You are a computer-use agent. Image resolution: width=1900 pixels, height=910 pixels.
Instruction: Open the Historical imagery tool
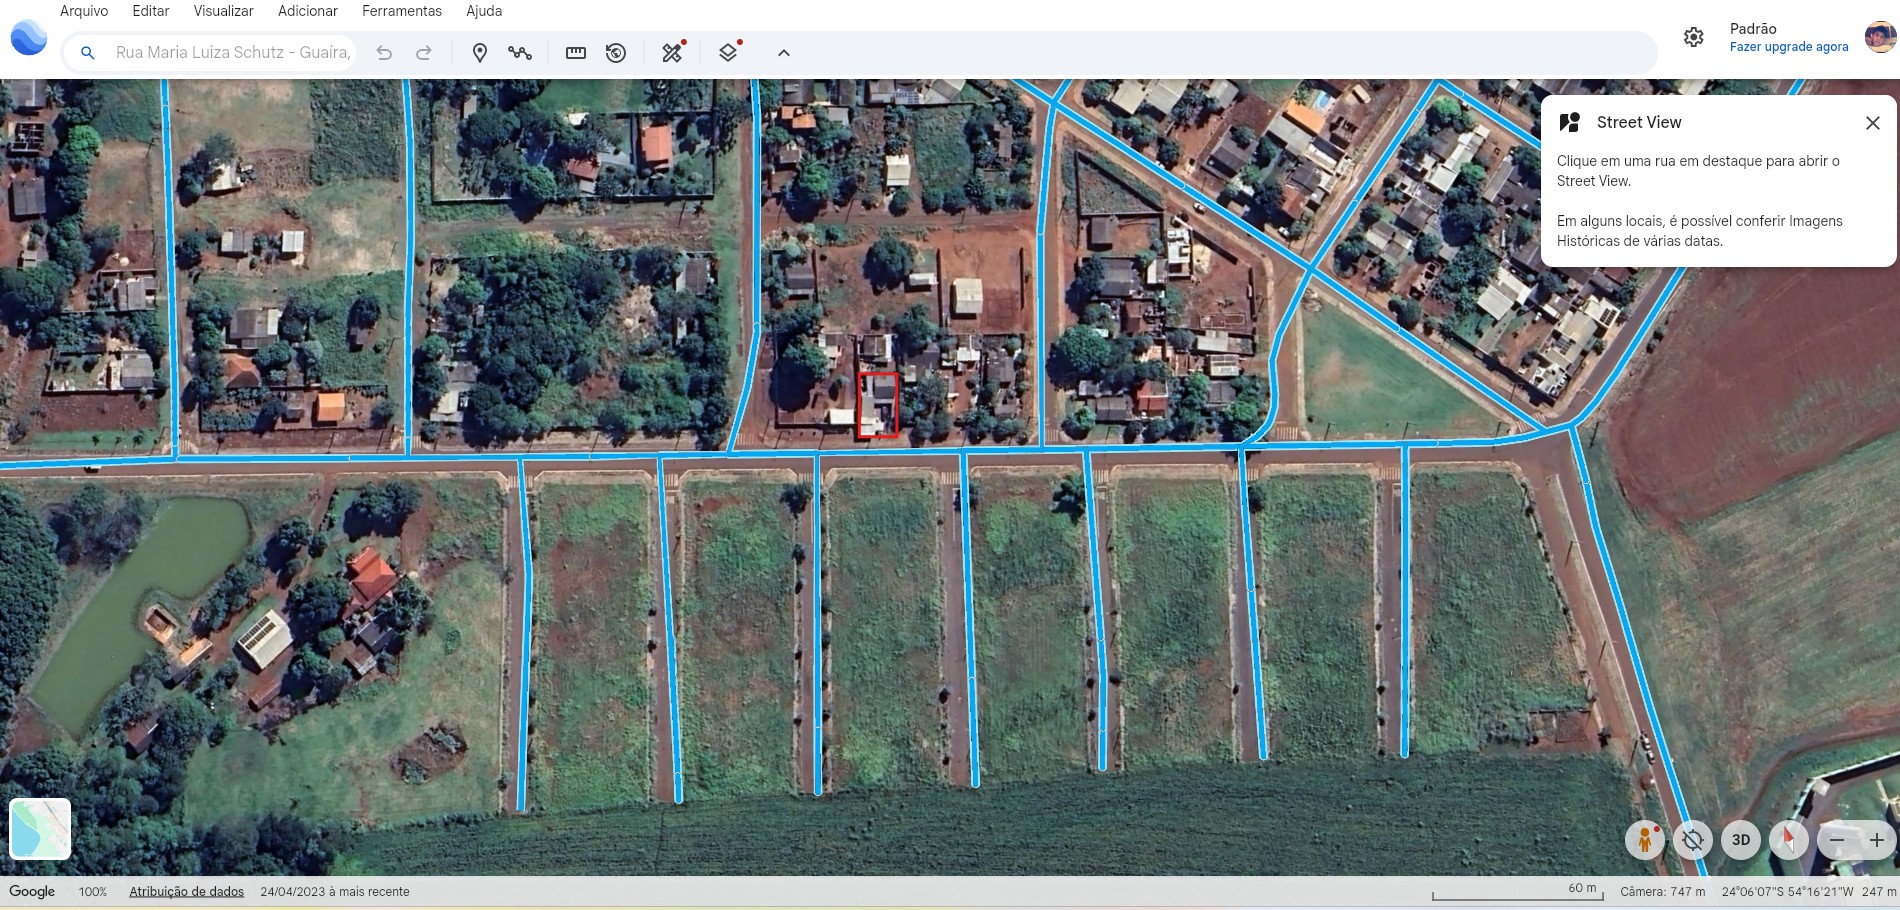click(x=616, y=53)
